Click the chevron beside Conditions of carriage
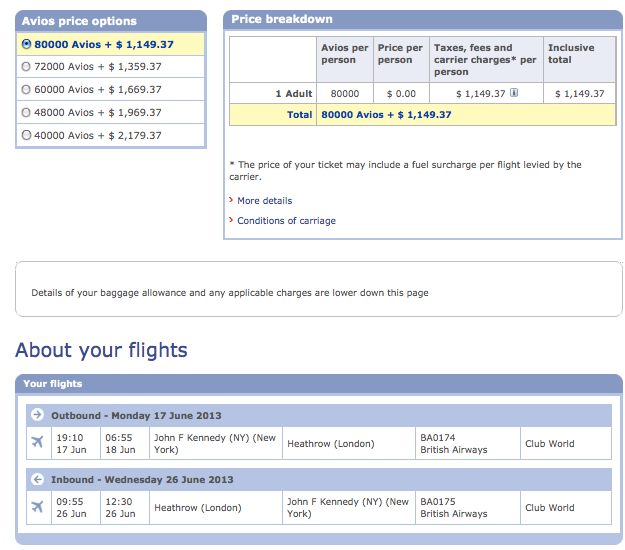Screen dimensions: 625x550 [x=231, y=221]
